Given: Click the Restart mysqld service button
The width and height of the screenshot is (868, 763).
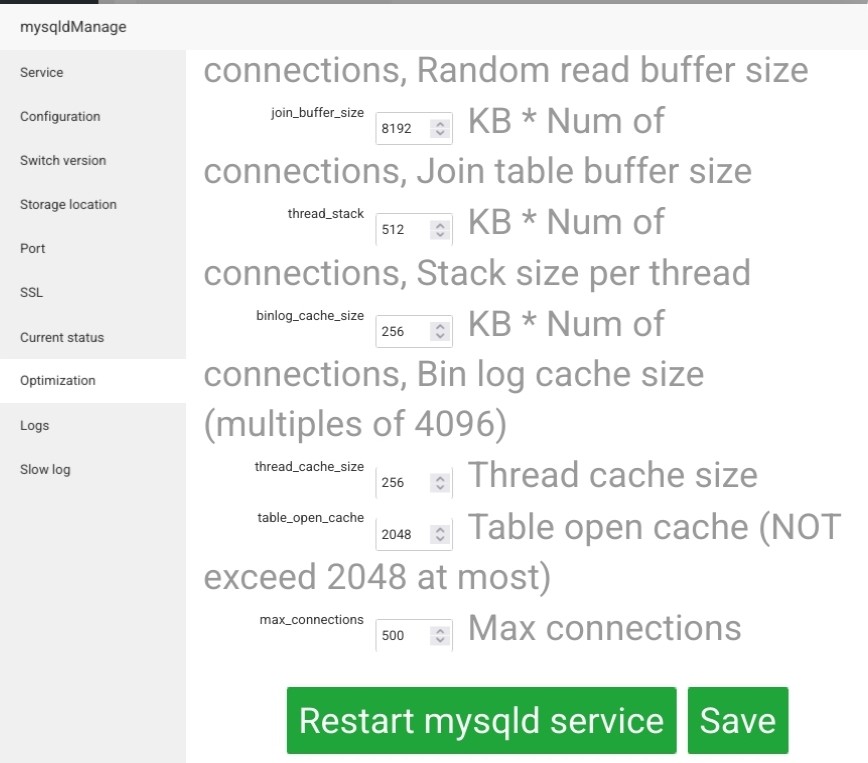Looking at the screenshot, I should [481, 720].
